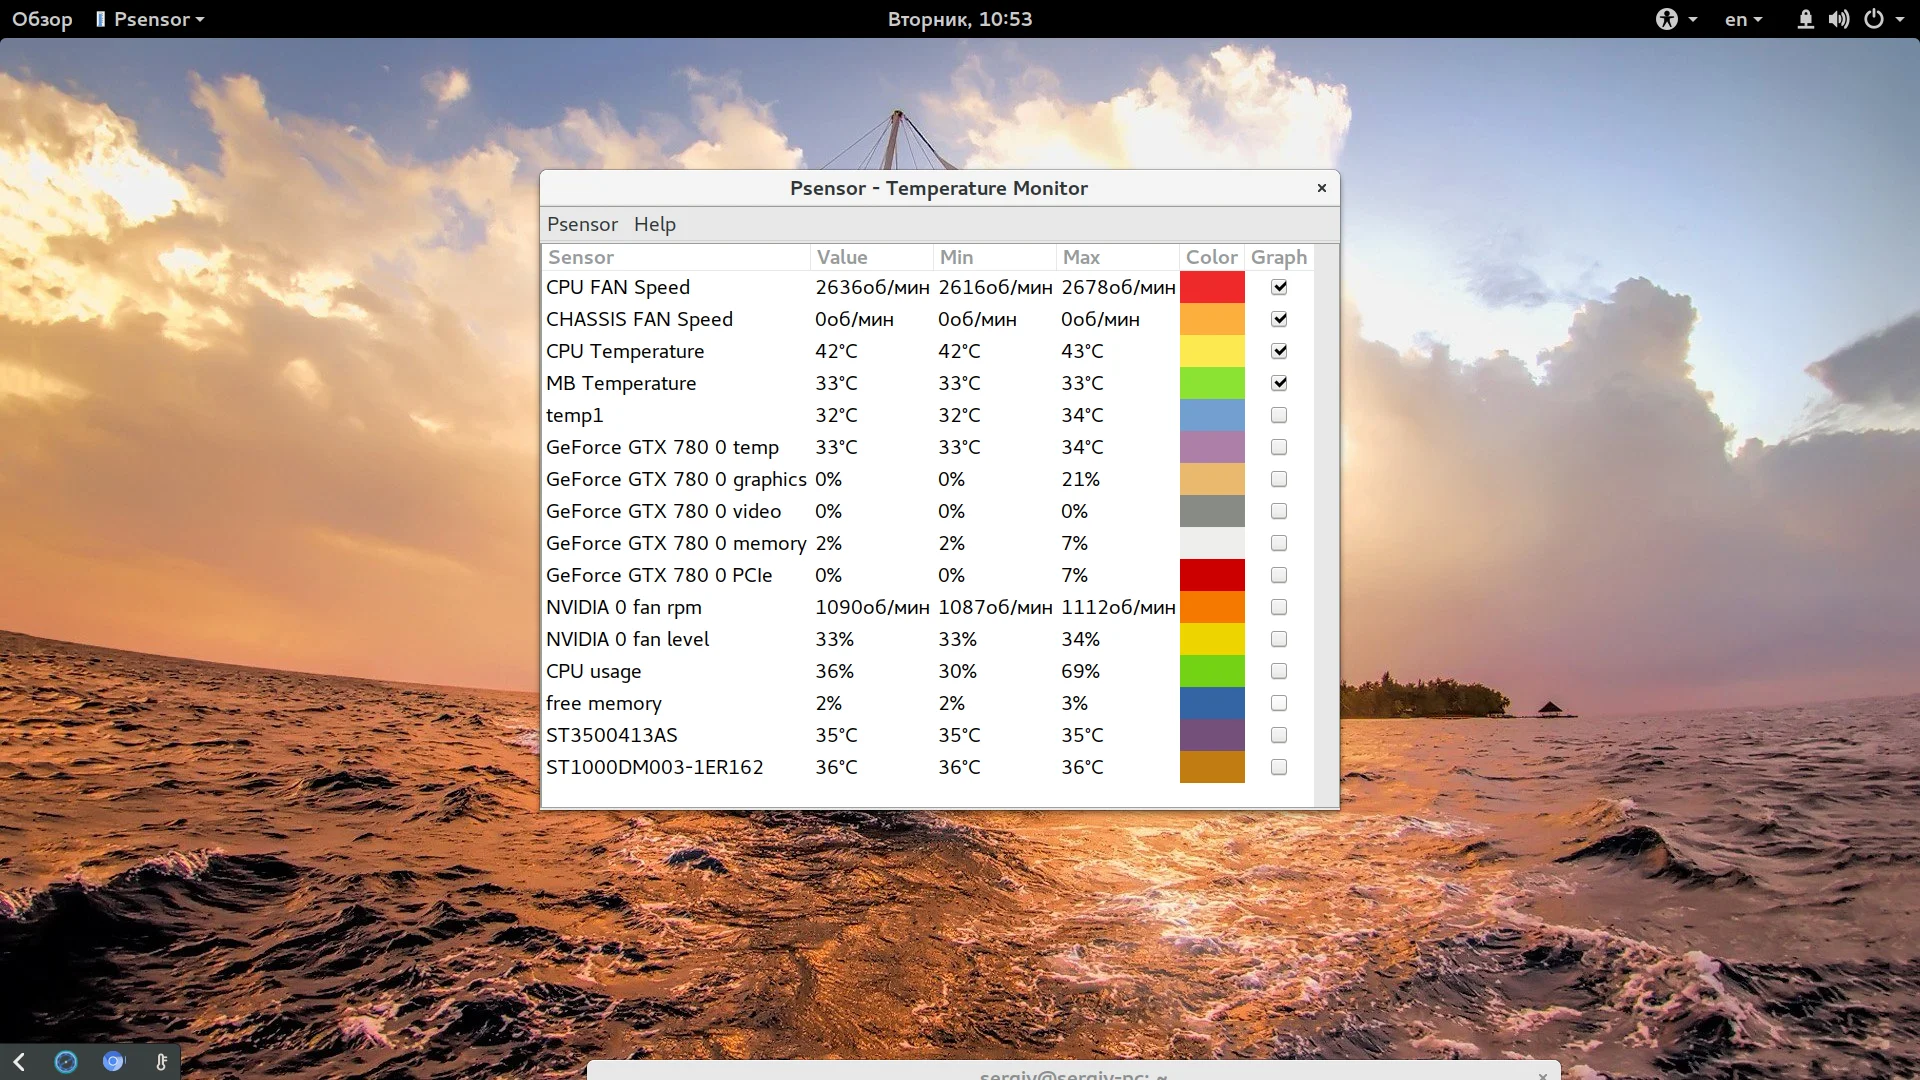Open the en keyboard layout dropdown
1920x1080 pixels.
1743,19
